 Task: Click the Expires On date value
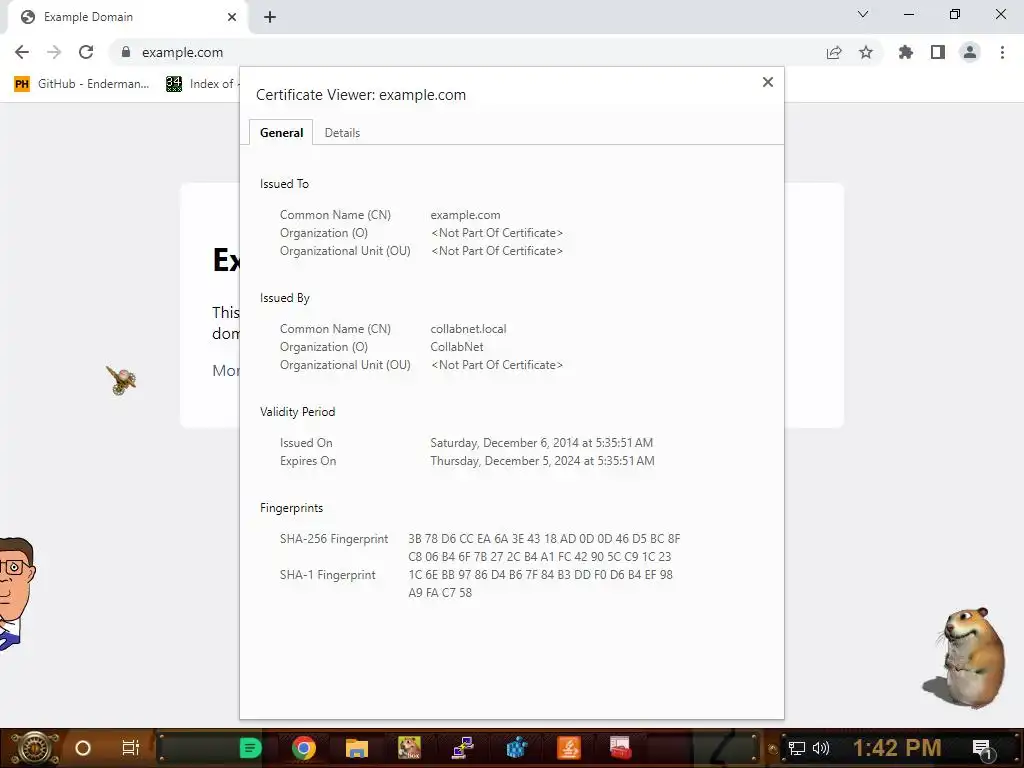[542, 461]
